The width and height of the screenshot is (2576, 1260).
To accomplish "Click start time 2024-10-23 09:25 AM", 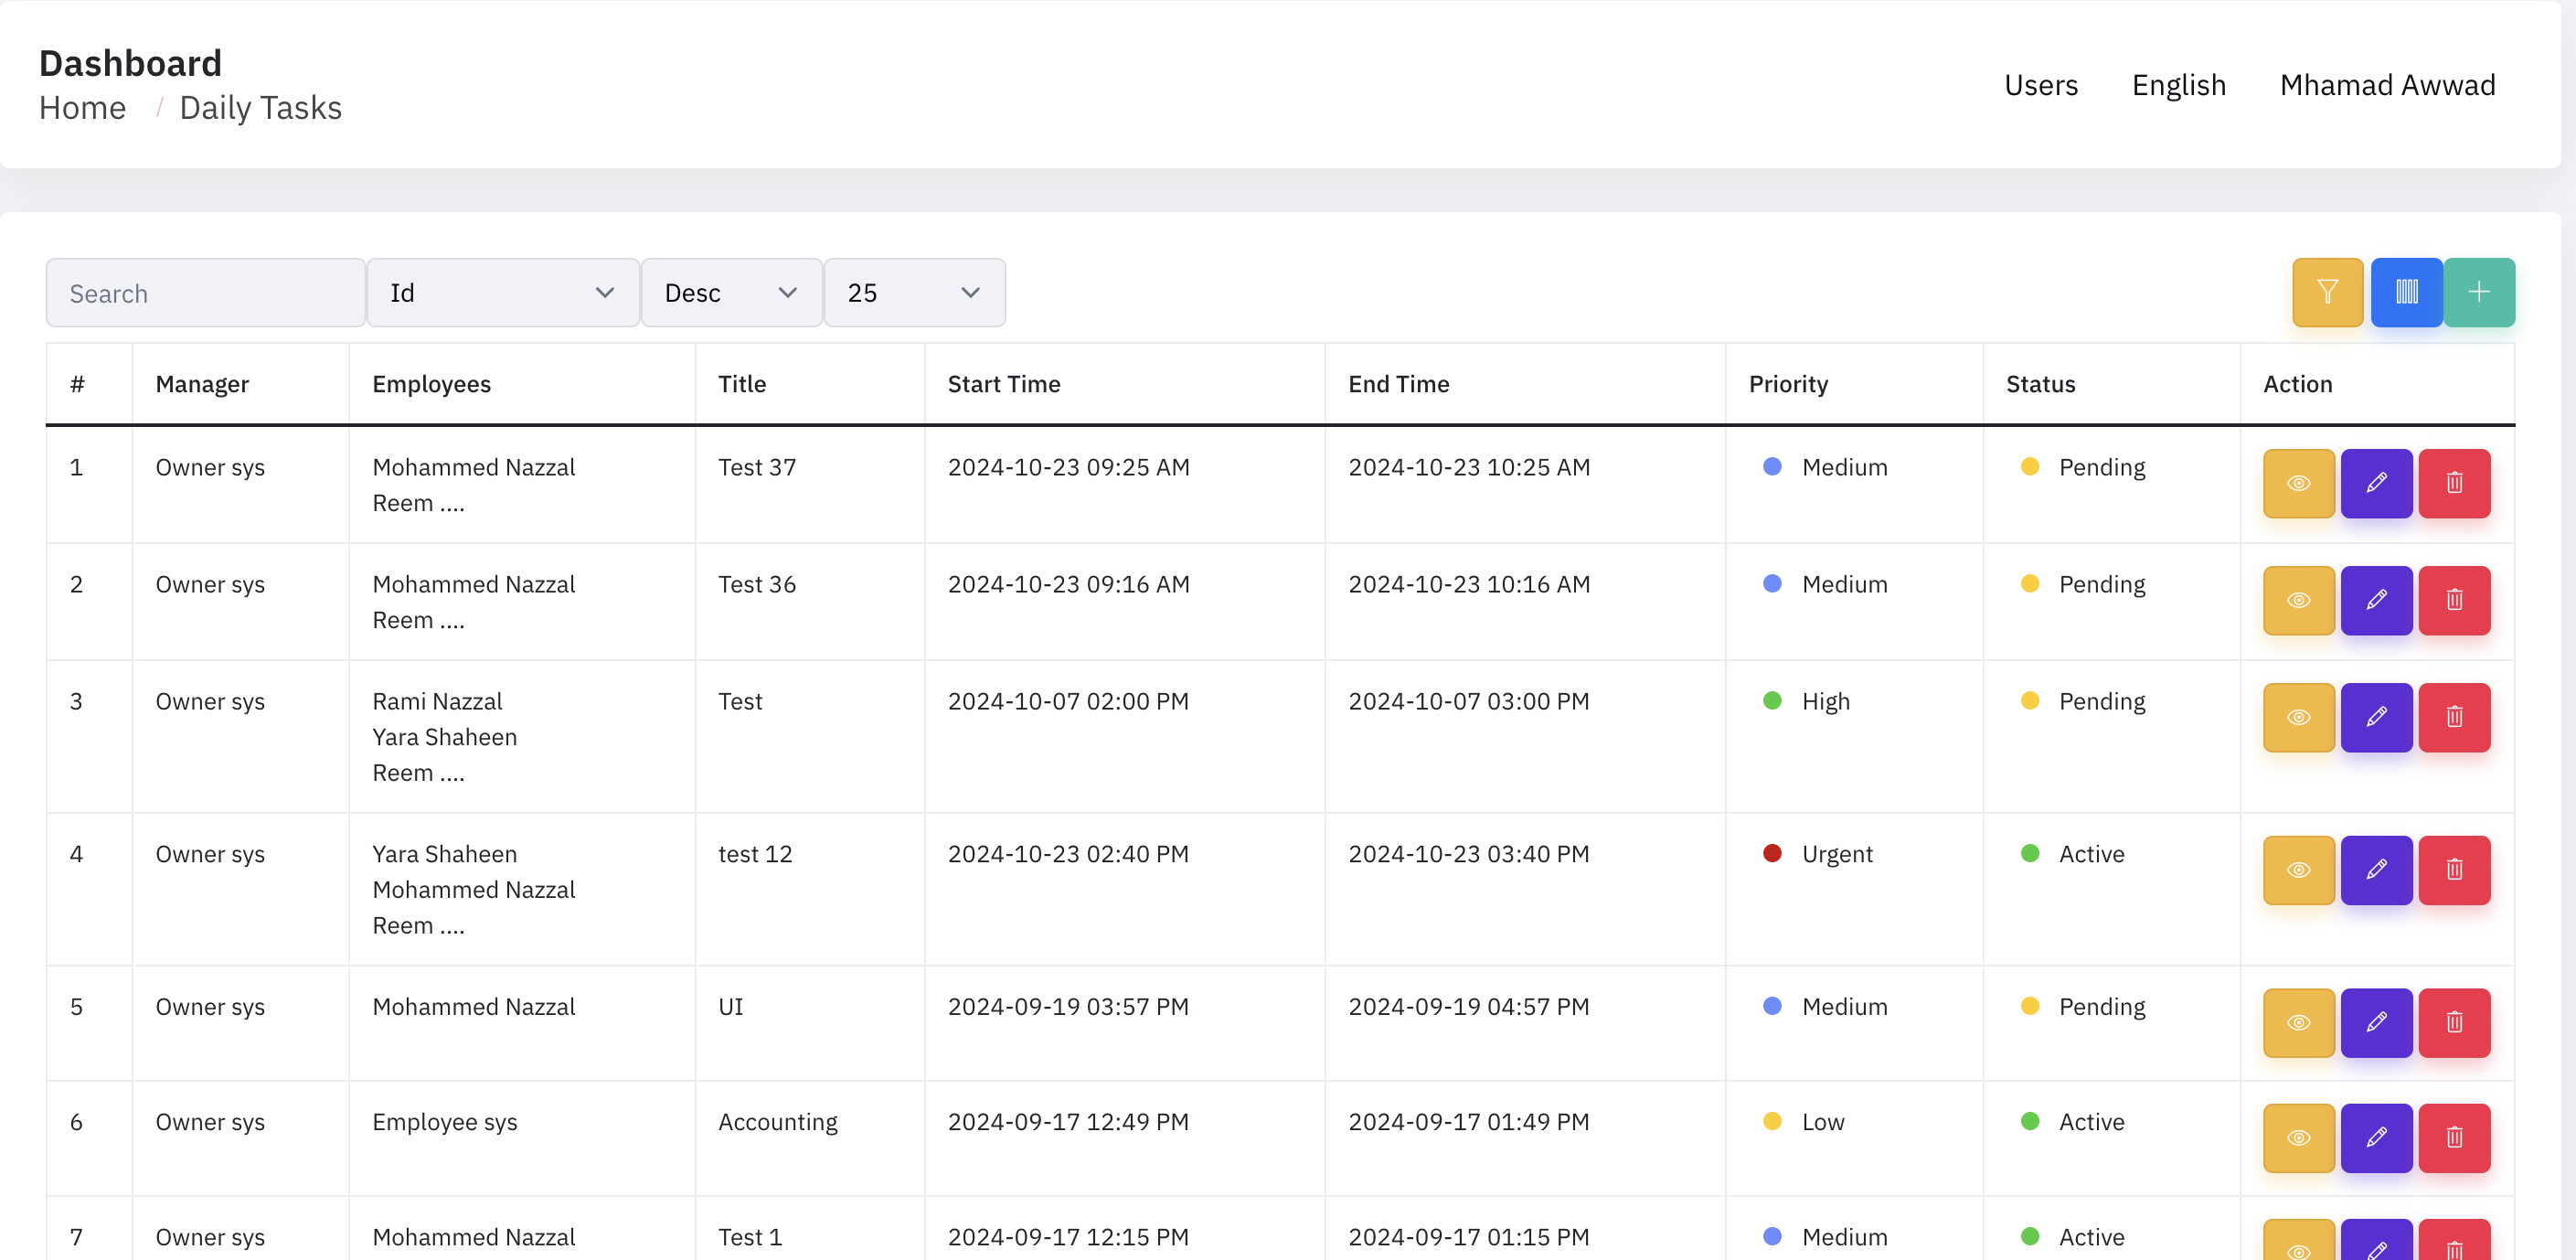I will pos(1068,467).
